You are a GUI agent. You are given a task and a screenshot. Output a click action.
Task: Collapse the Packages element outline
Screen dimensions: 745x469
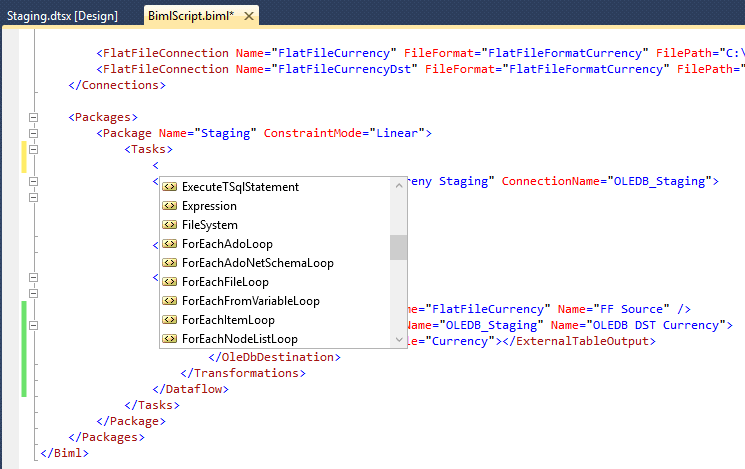coord(33,117)
